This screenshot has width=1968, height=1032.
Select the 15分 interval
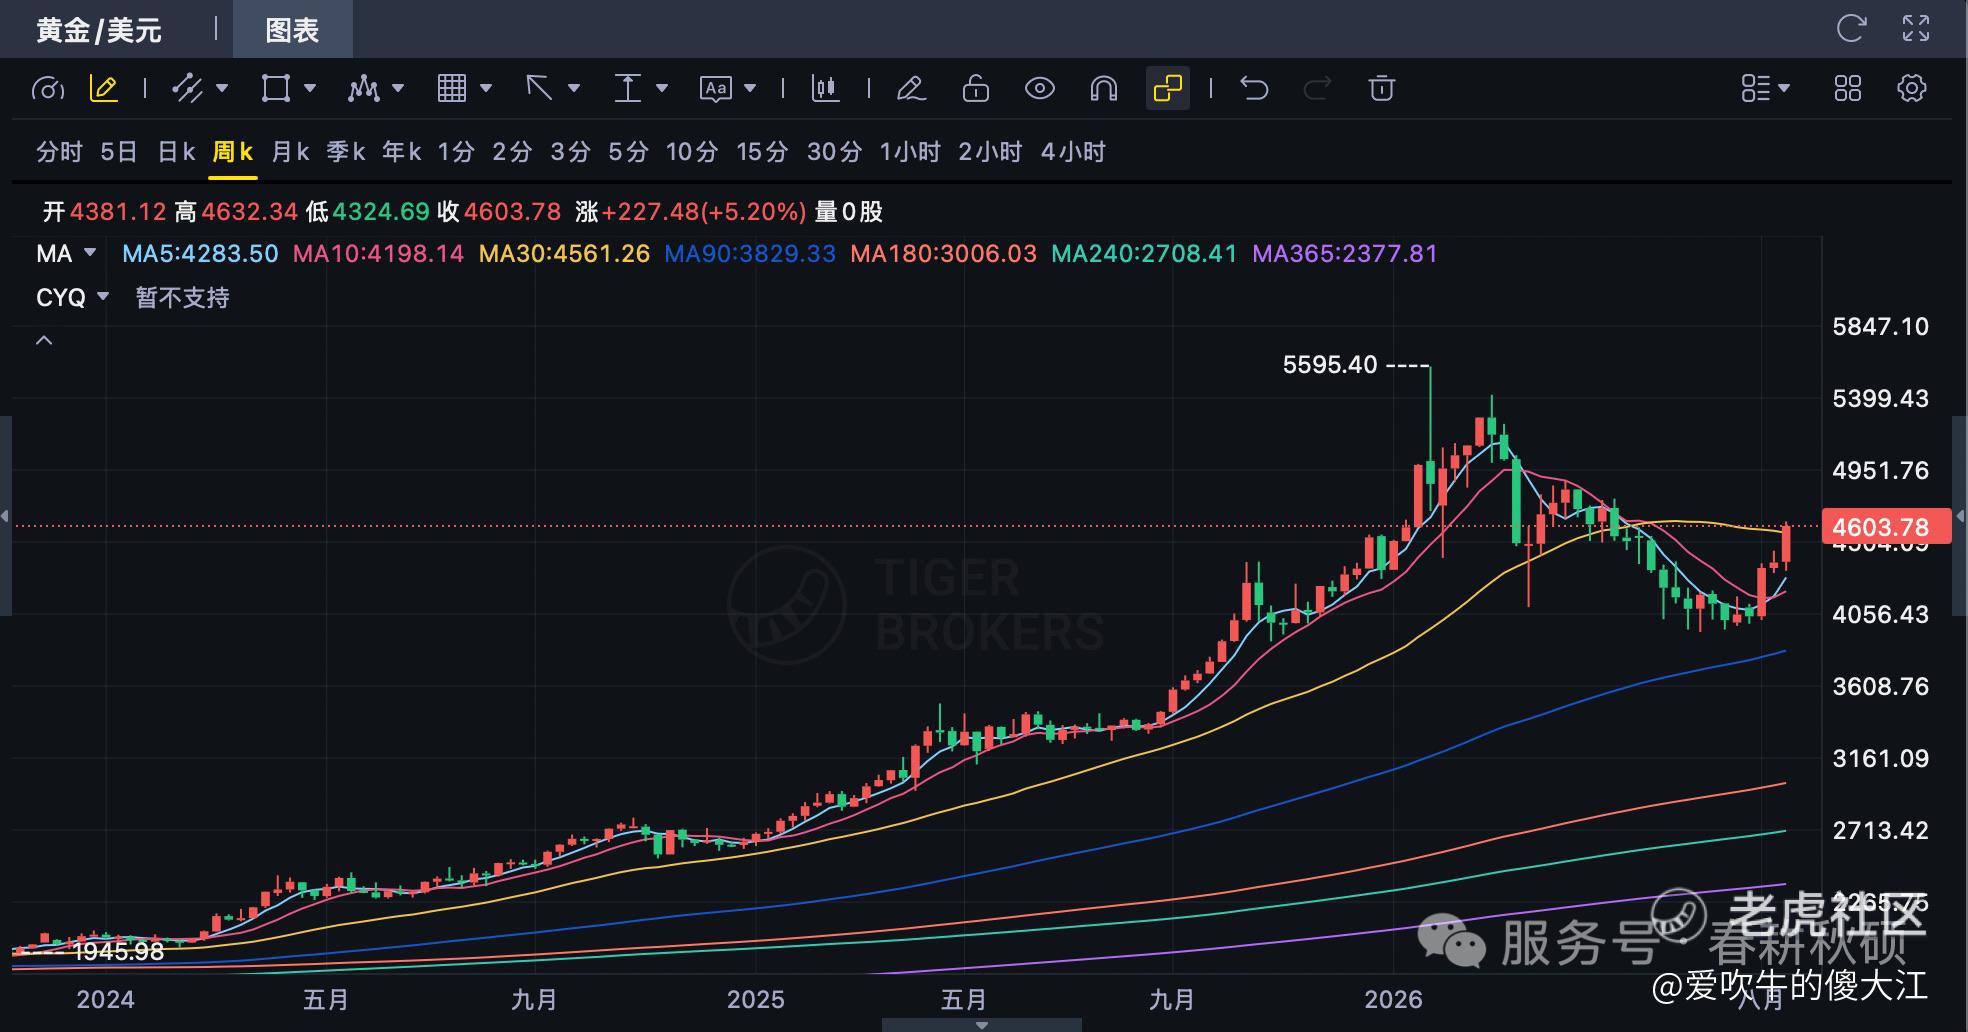pos(762,152)
